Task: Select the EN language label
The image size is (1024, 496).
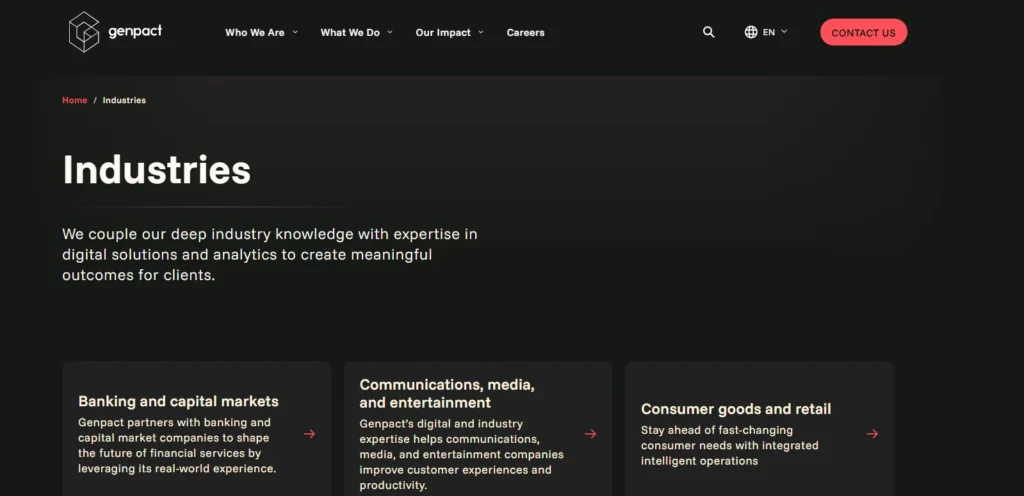Action: click(x=769, y=32)
